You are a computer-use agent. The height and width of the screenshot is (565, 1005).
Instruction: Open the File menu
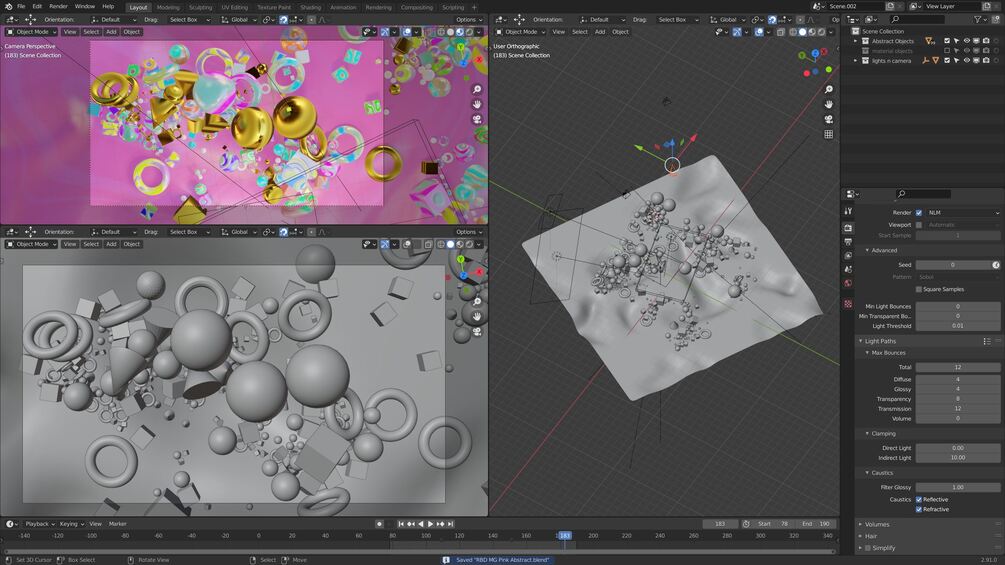click(21, 6)
